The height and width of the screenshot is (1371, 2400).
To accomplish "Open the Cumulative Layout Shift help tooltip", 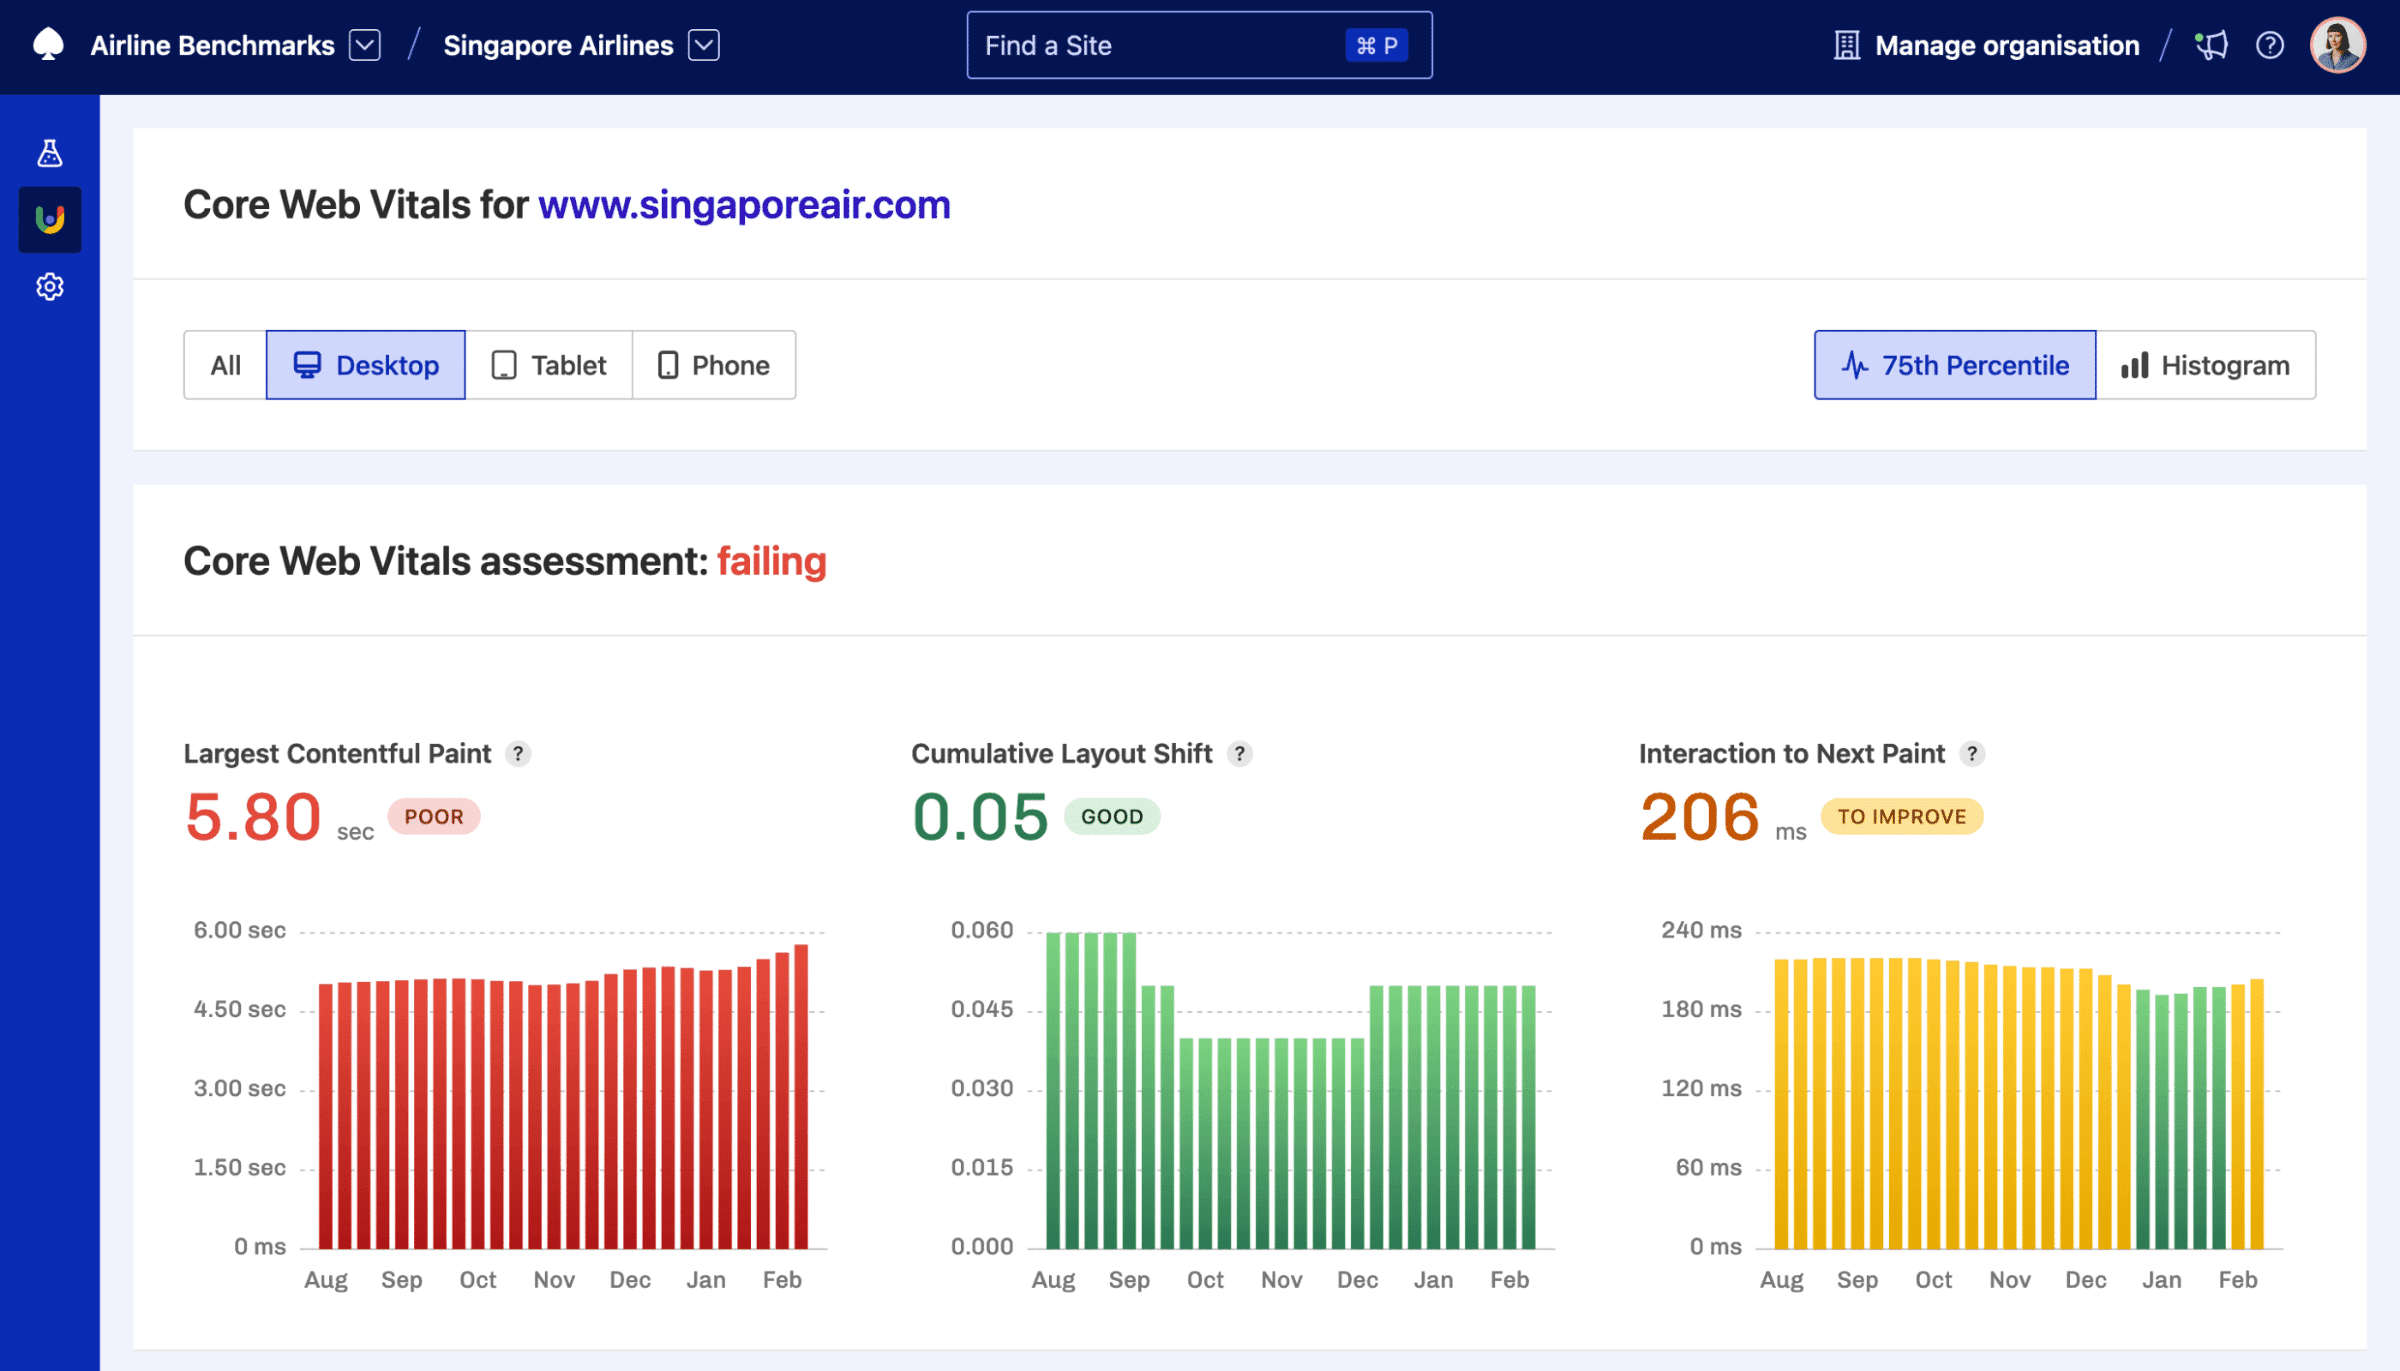I will click(x=1239, y=753).
